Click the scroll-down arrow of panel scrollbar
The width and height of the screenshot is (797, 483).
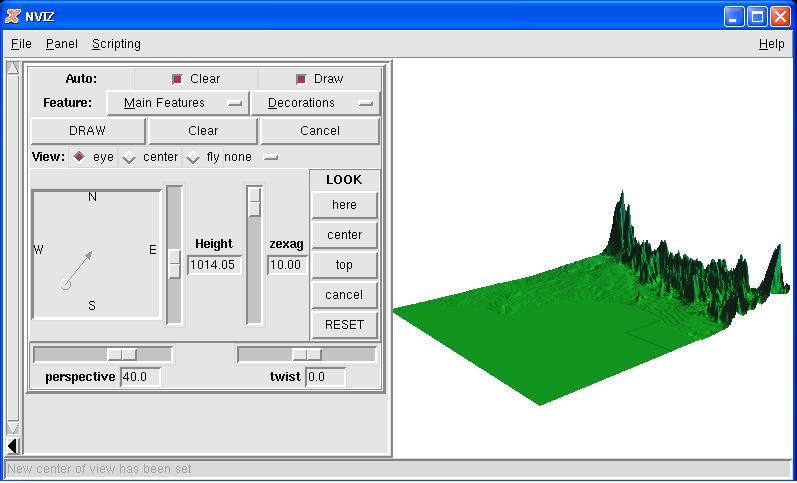pos(13,428)
